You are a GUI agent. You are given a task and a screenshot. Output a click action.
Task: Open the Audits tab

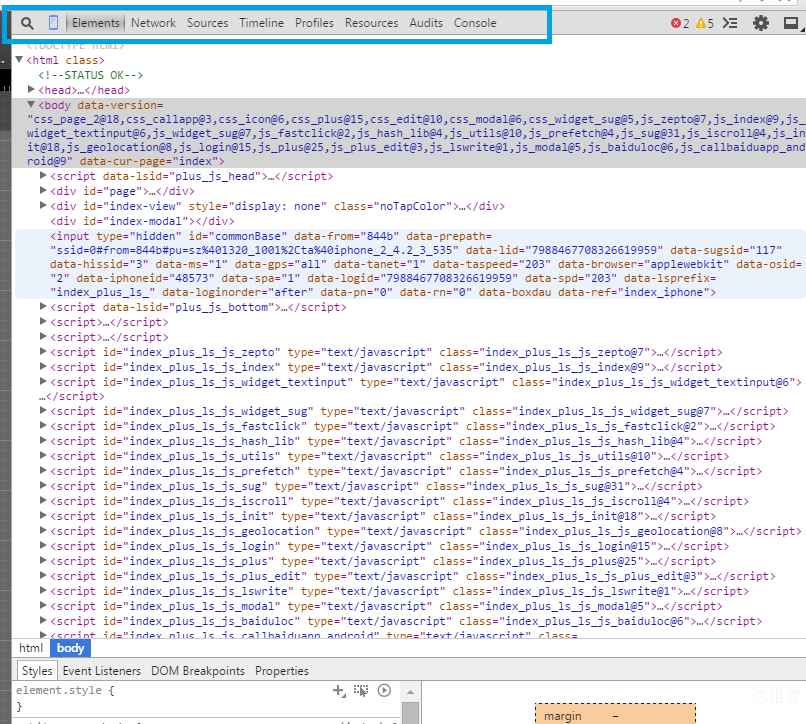tap(426, 23)
